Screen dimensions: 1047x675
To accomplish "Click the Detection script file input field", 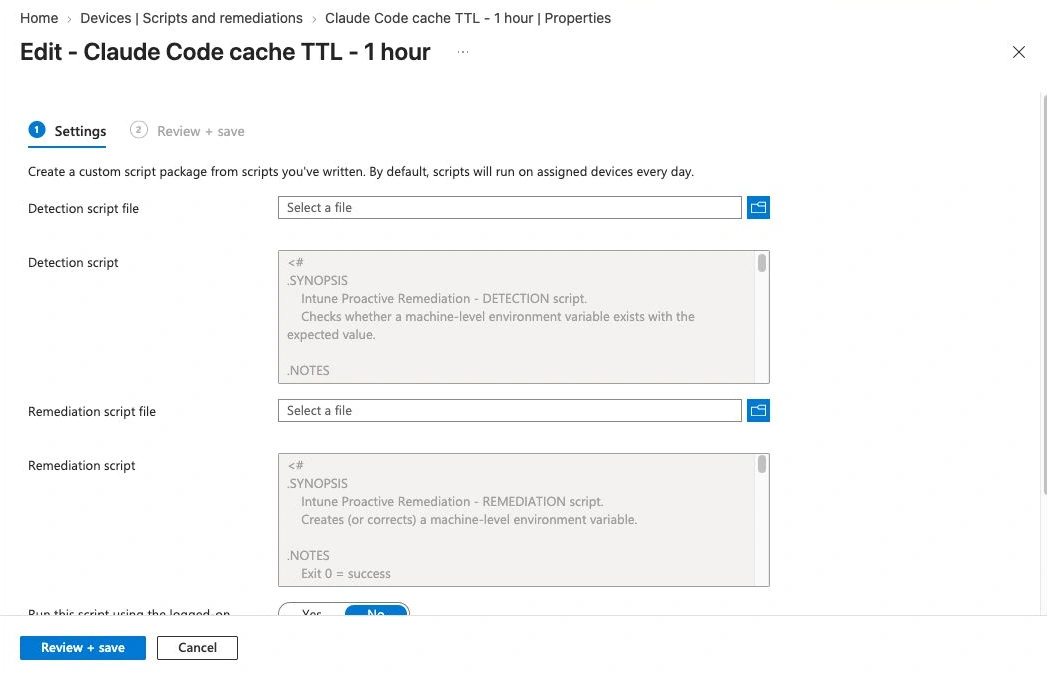I will tap(509, 208).
